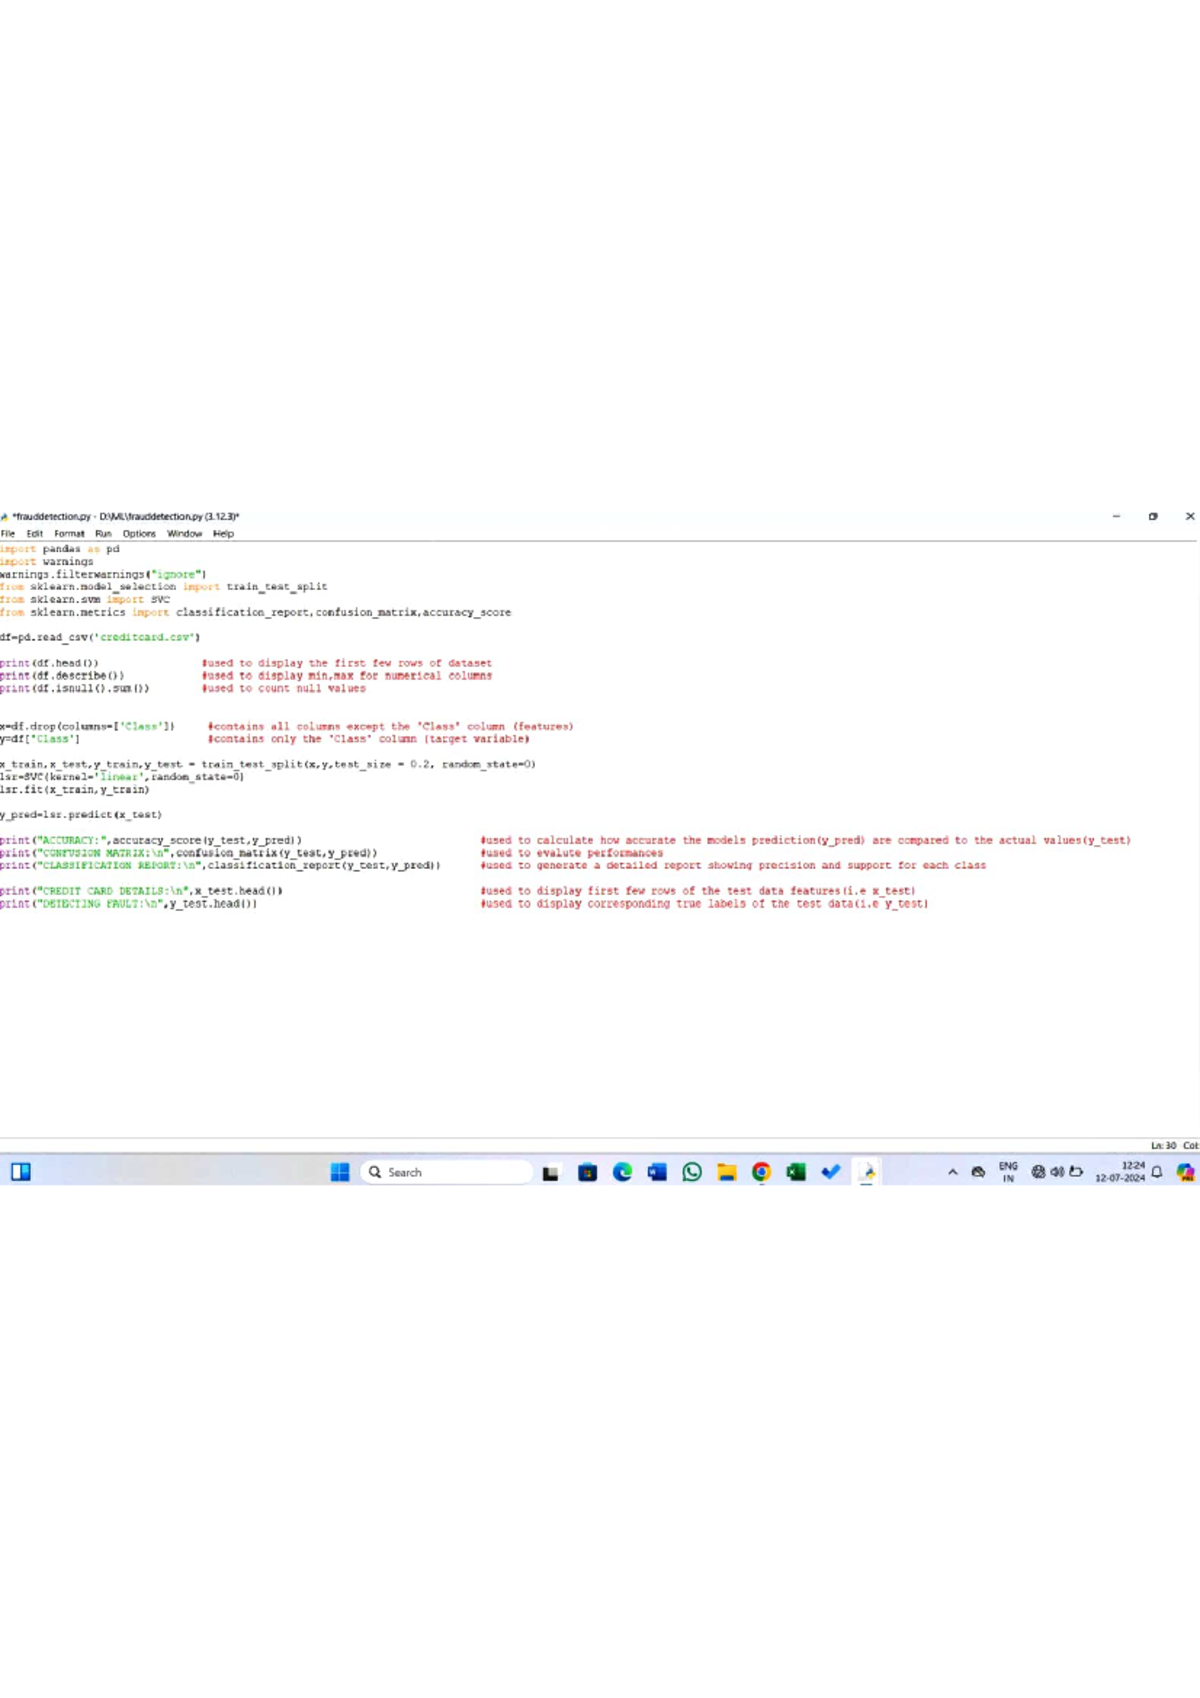Click the print CREDIT CARD DETAILS statement
The width and height of the screenshot is (1200, 1698).
[142, 891]
